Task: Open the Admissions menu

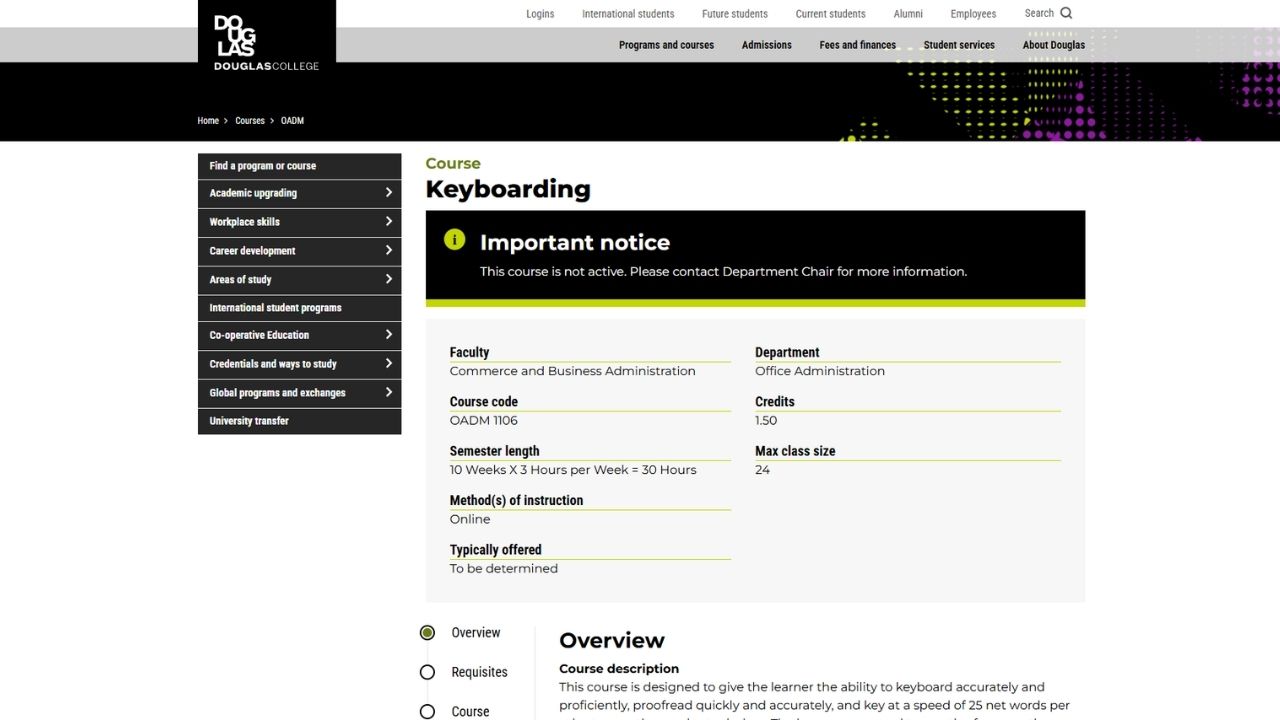Action: [x=767, y=45]
